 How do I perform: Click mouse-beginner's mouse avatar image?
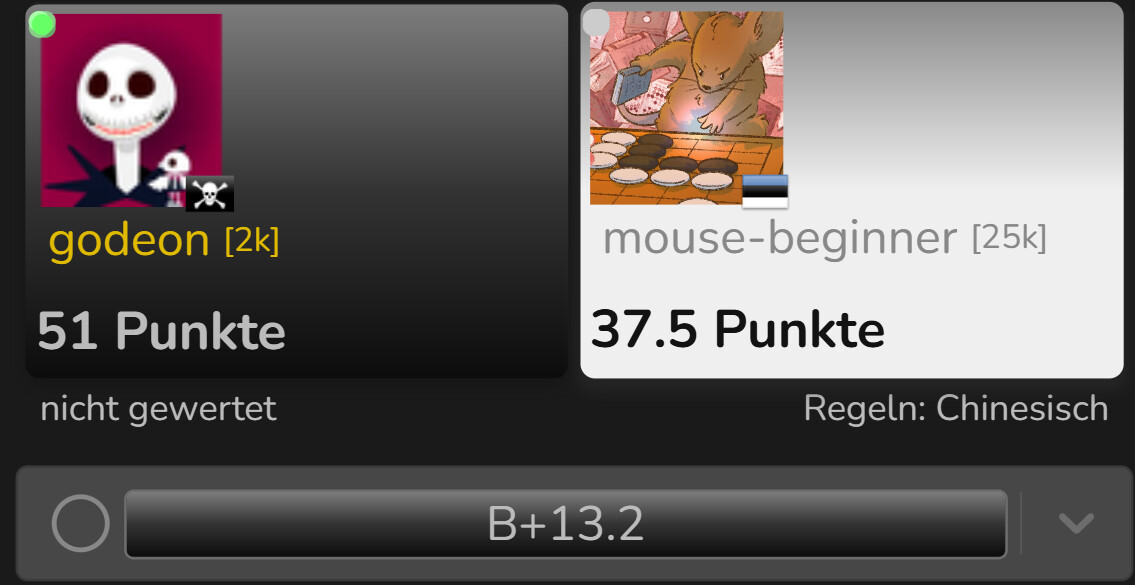(x=686, y=108)
